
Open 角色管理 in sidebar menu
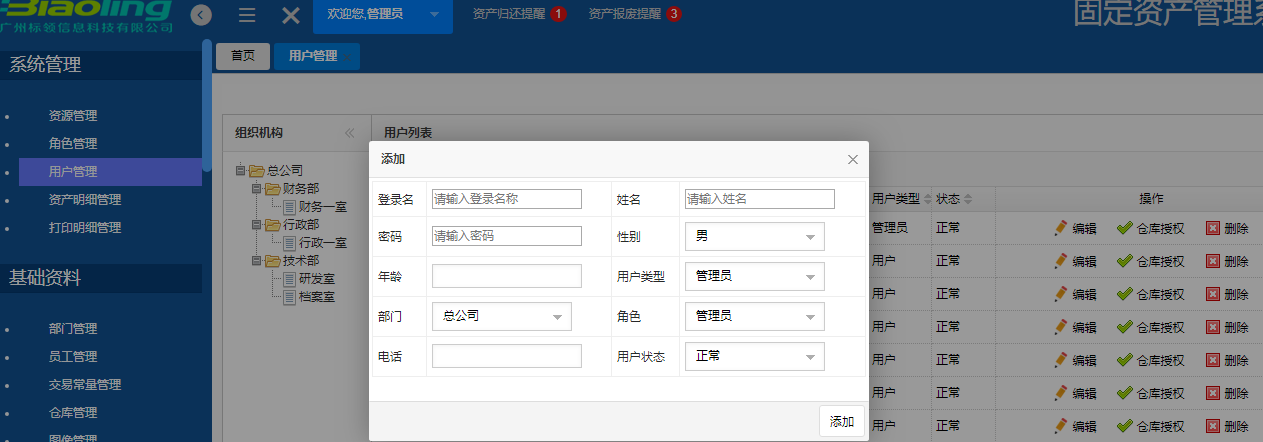click(x=73, y=144)
